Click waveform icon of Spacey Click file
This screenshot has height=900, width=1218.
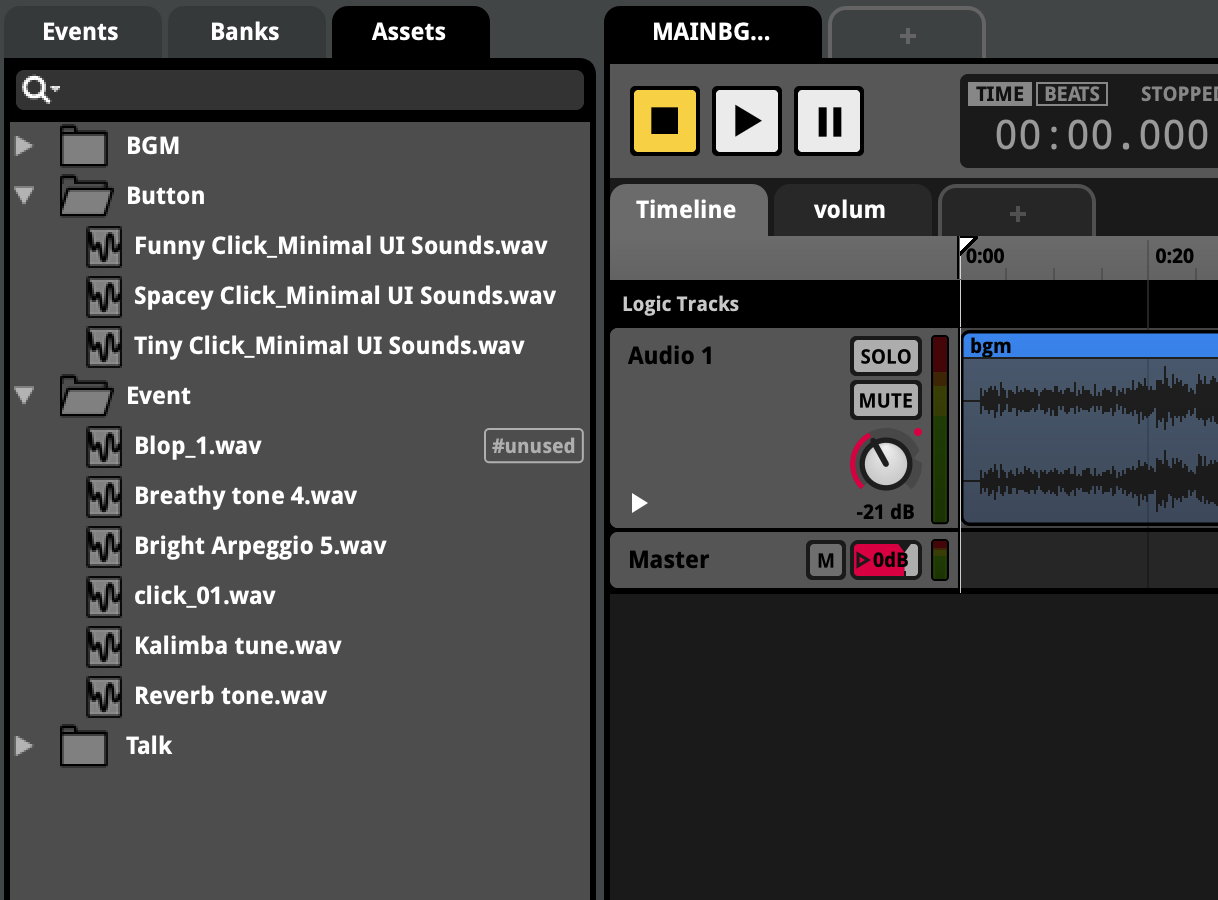(105, 296)
